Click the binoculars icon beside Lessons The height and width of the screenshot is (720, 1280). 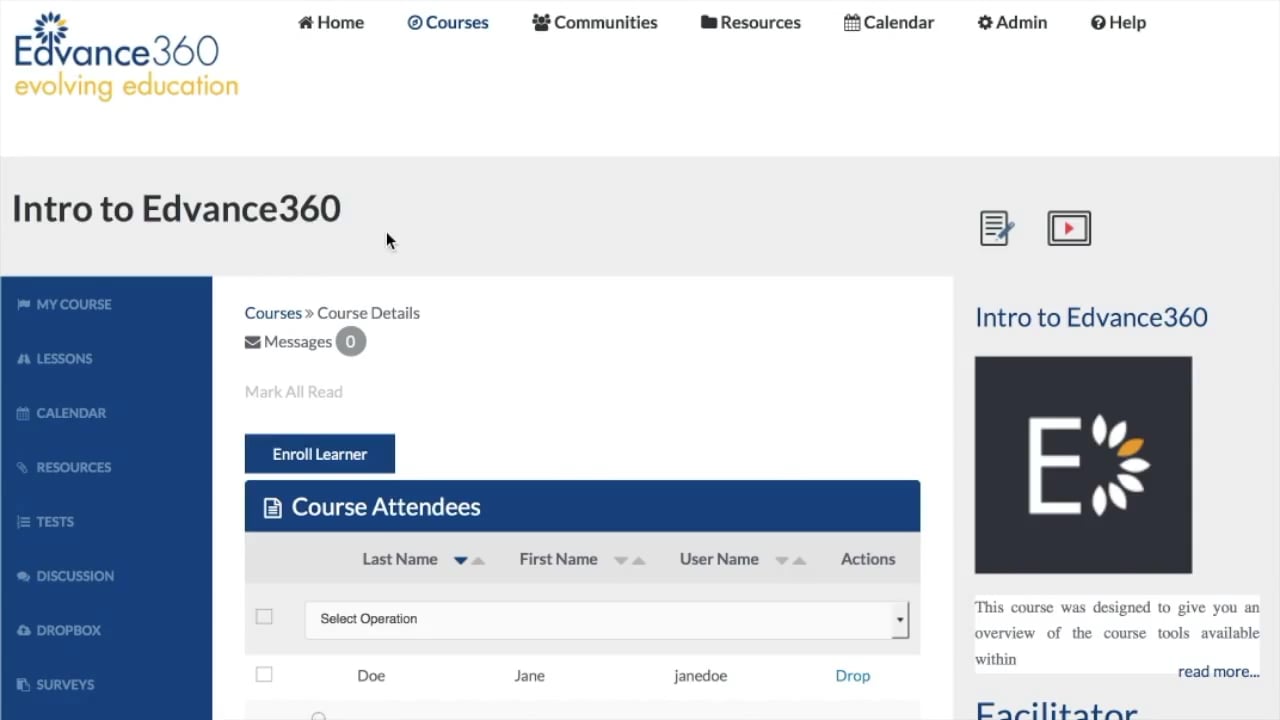(x=23, y=358)
